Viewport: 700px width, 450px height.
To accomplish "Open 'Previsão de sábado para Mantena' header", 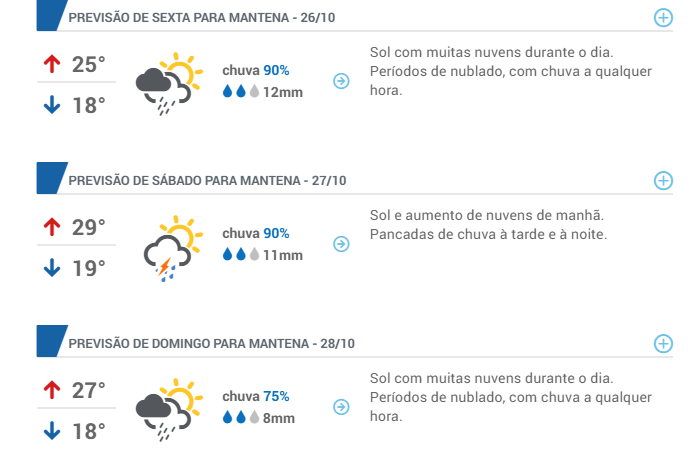I will tap(207, 181).
